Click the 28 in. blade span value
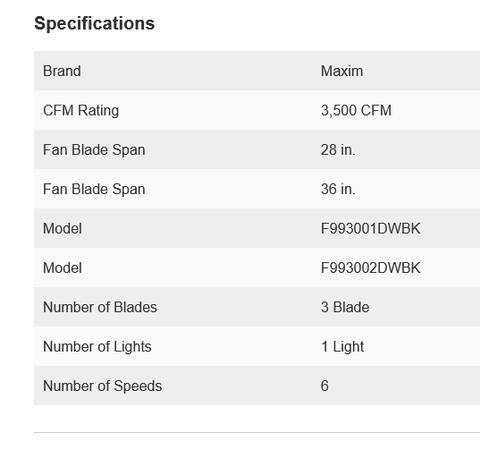The height and width of the screenshot is (450, 480). point(338,150)
